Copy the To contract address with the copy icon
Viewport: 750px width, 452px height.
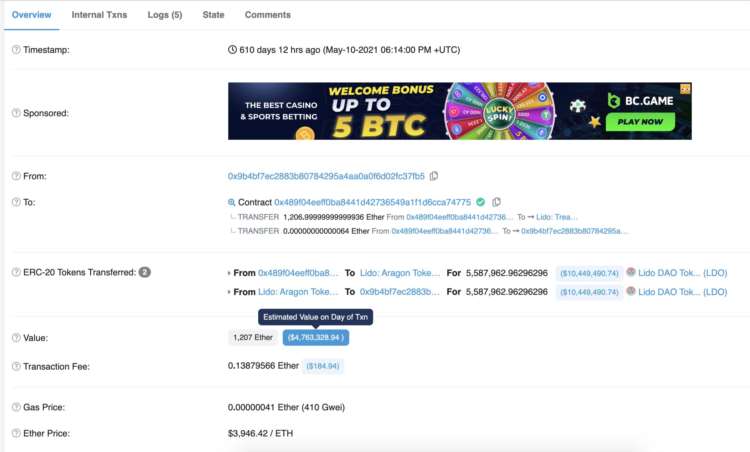click(x=497, y=202)
